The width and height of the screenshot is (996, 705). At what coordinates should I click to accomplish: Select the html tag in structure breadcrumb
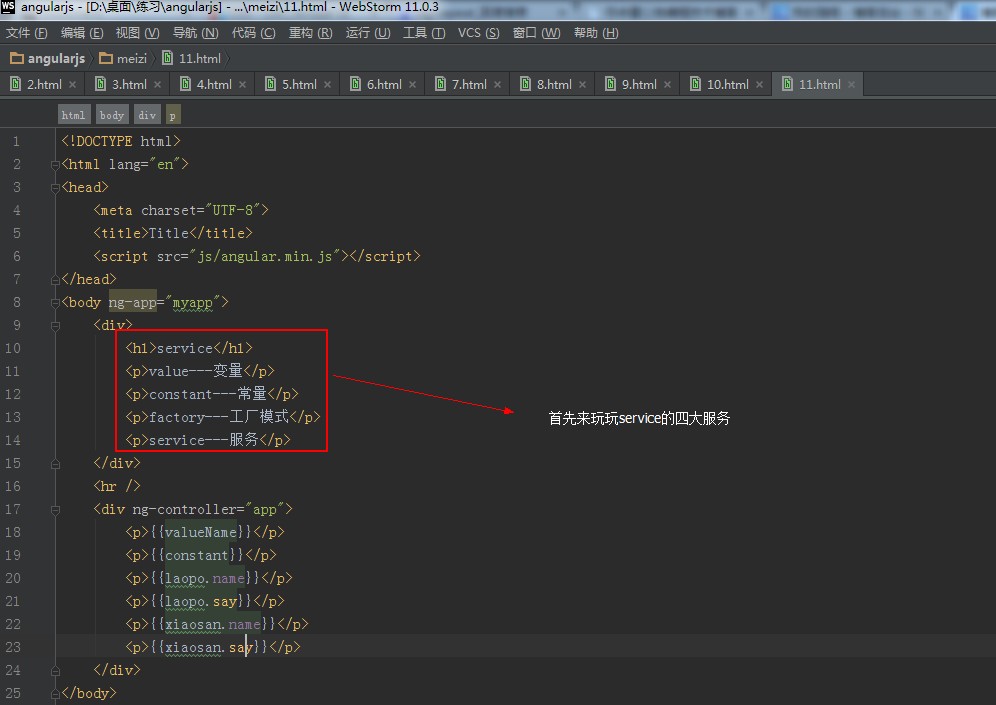click(x=74, y=115)
